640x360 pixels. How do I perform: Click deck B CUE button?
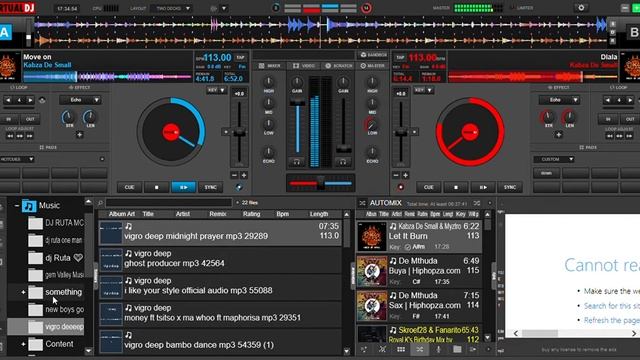pyautogui.click(x=429, y=187)
